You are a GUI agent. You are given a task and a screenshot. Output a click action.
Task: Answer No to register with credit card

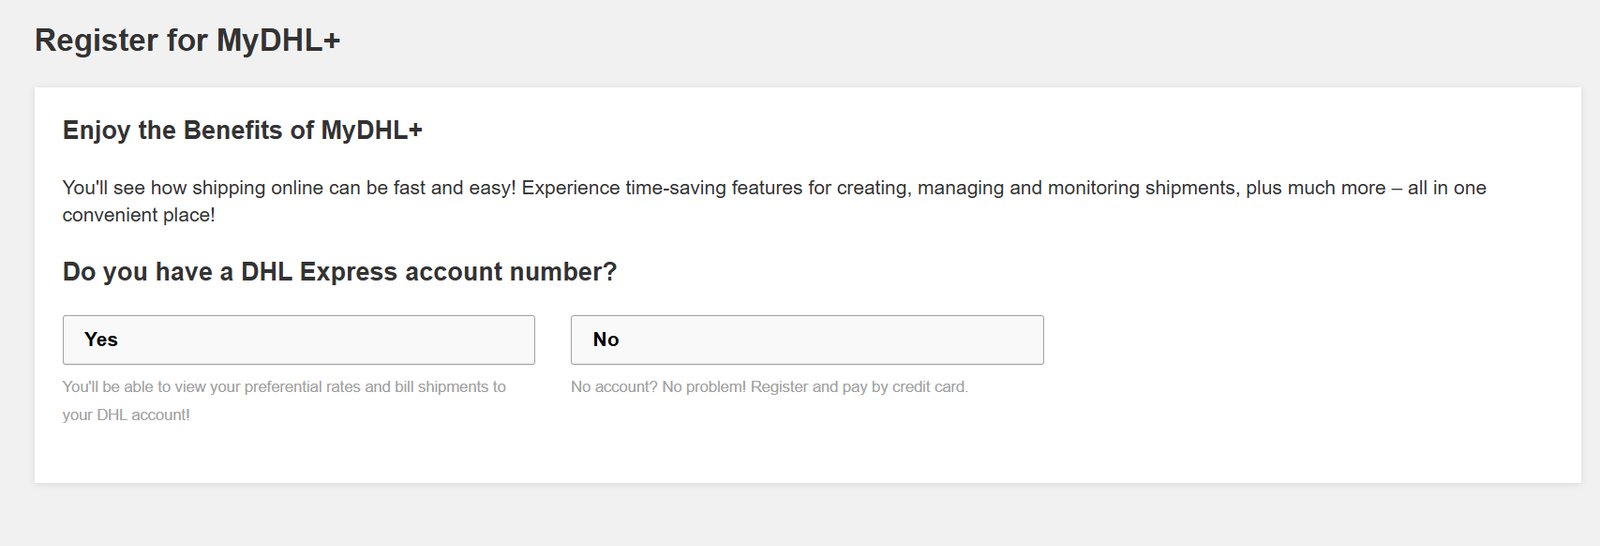807,340
